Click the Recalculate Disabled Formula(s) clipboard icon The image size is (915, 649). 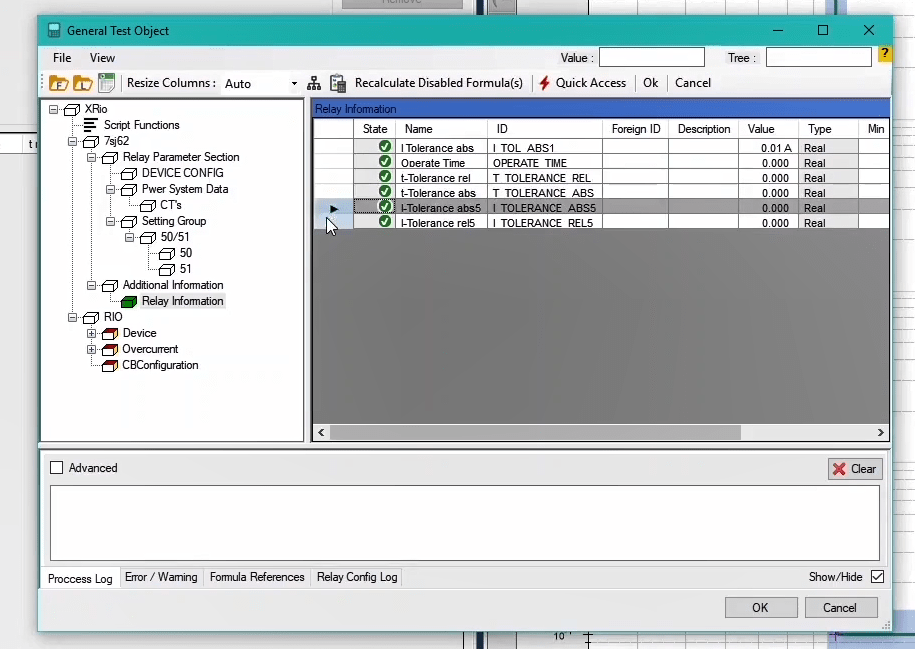click(x=338, y=83)
